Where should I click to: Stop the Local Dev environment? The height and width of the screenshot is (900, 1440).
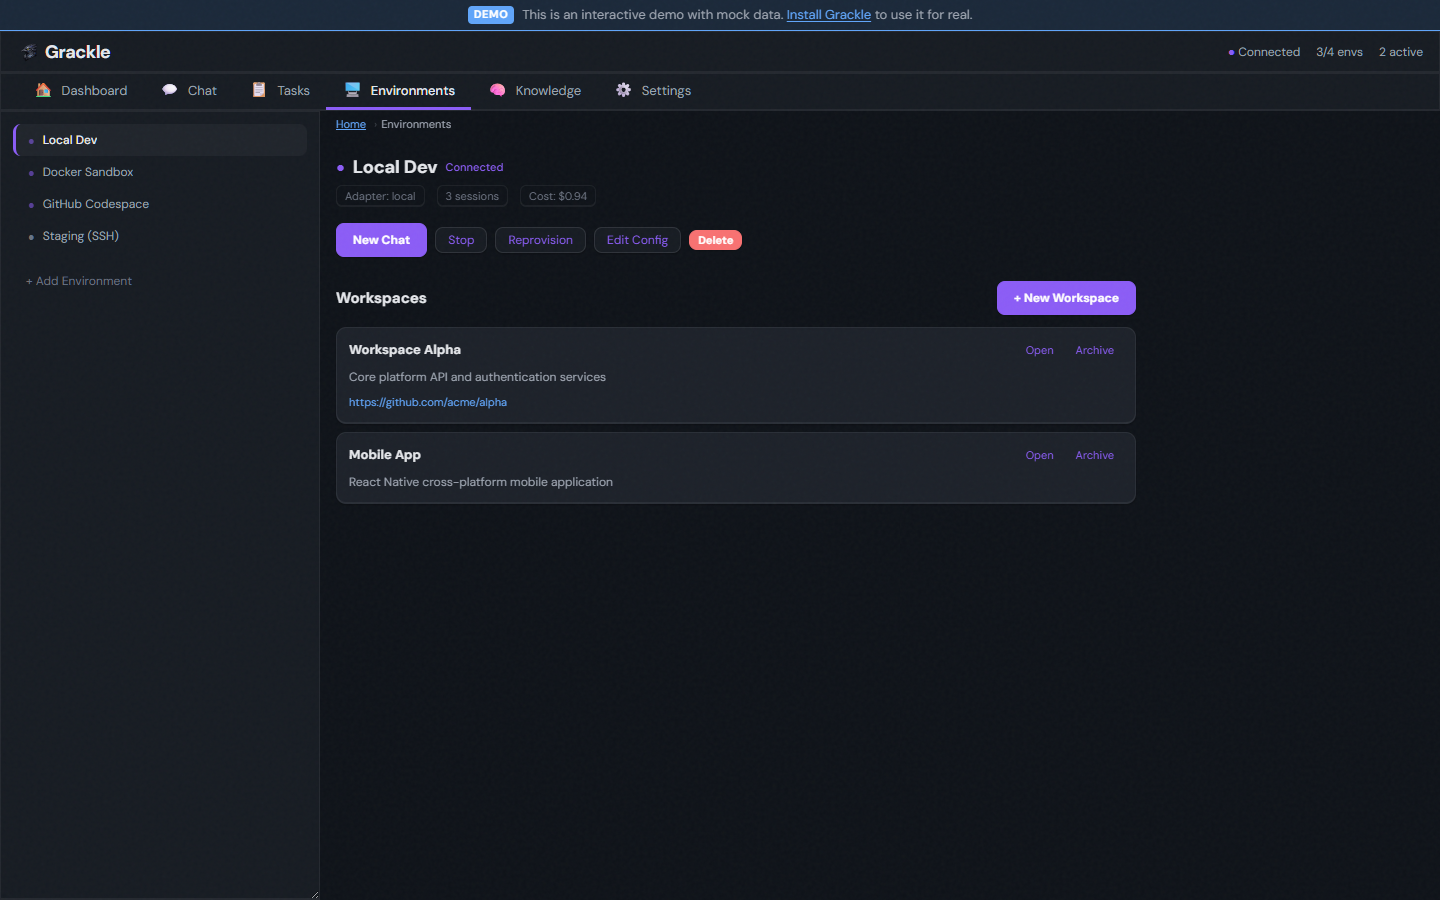(x=460, y=240)
